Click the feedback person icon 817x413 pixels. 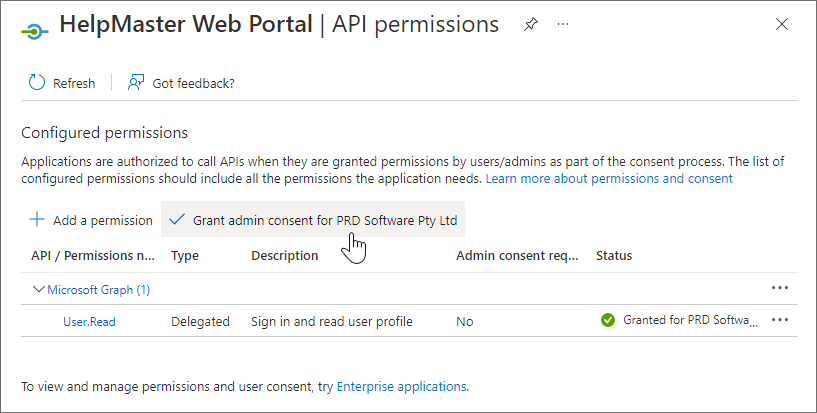click(135, 82)
